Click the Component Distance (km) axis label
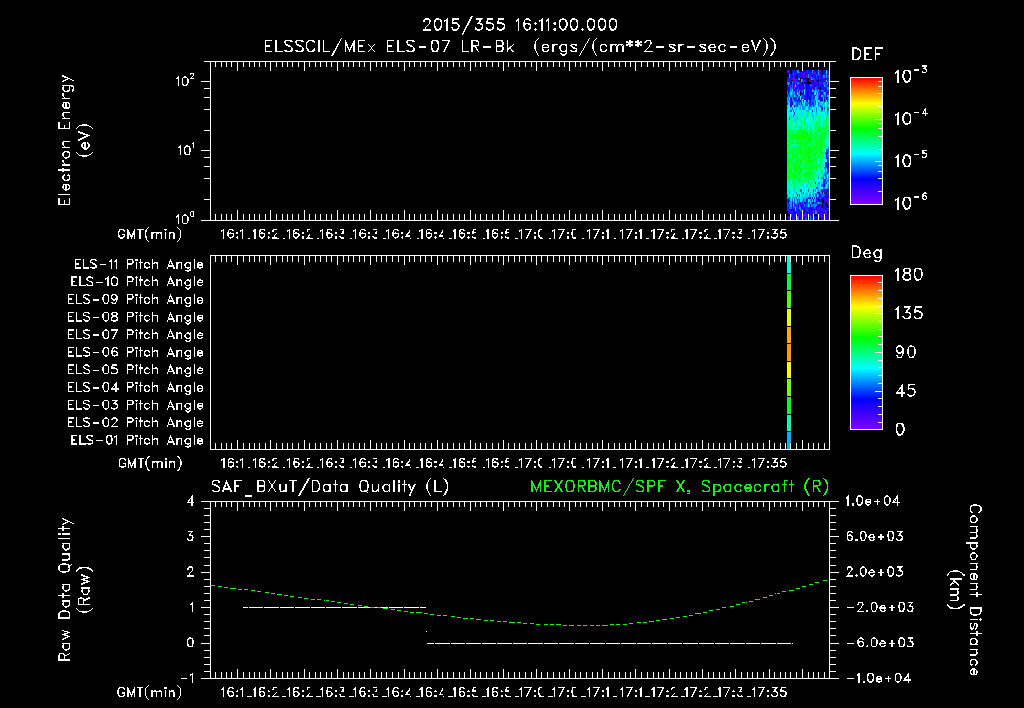This screenshot has width=1024, height=708. [x=965, y=590]
